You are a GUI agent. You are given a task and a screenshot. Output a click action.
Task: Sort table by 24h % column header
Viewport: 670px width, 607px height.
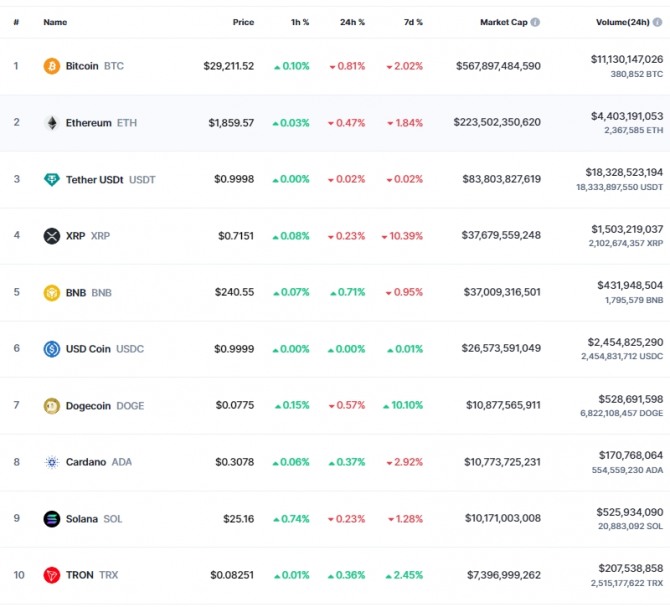(352, 22)
